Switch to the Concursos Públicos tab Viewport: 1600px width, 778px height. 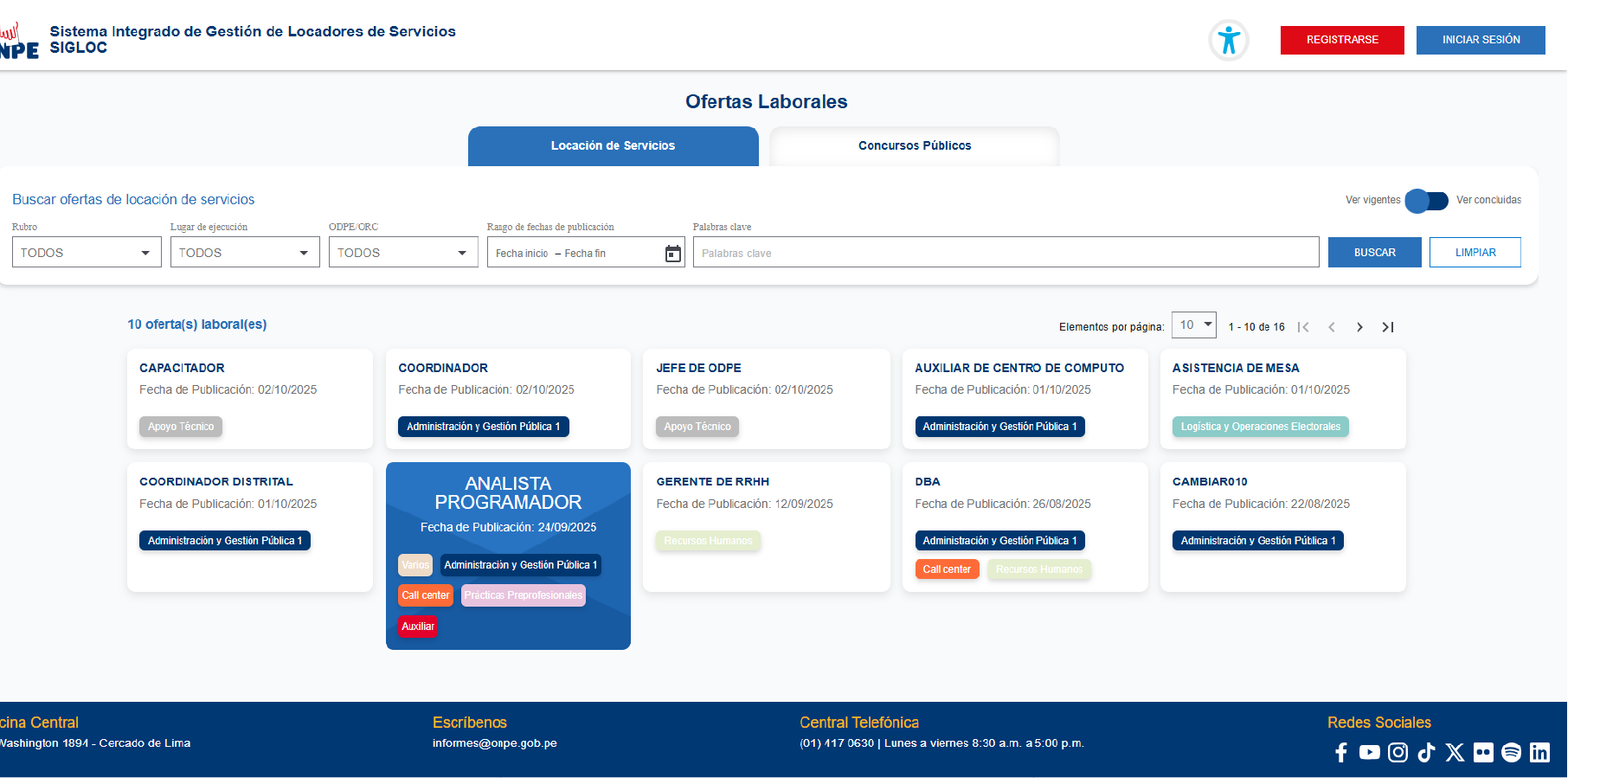914,146
